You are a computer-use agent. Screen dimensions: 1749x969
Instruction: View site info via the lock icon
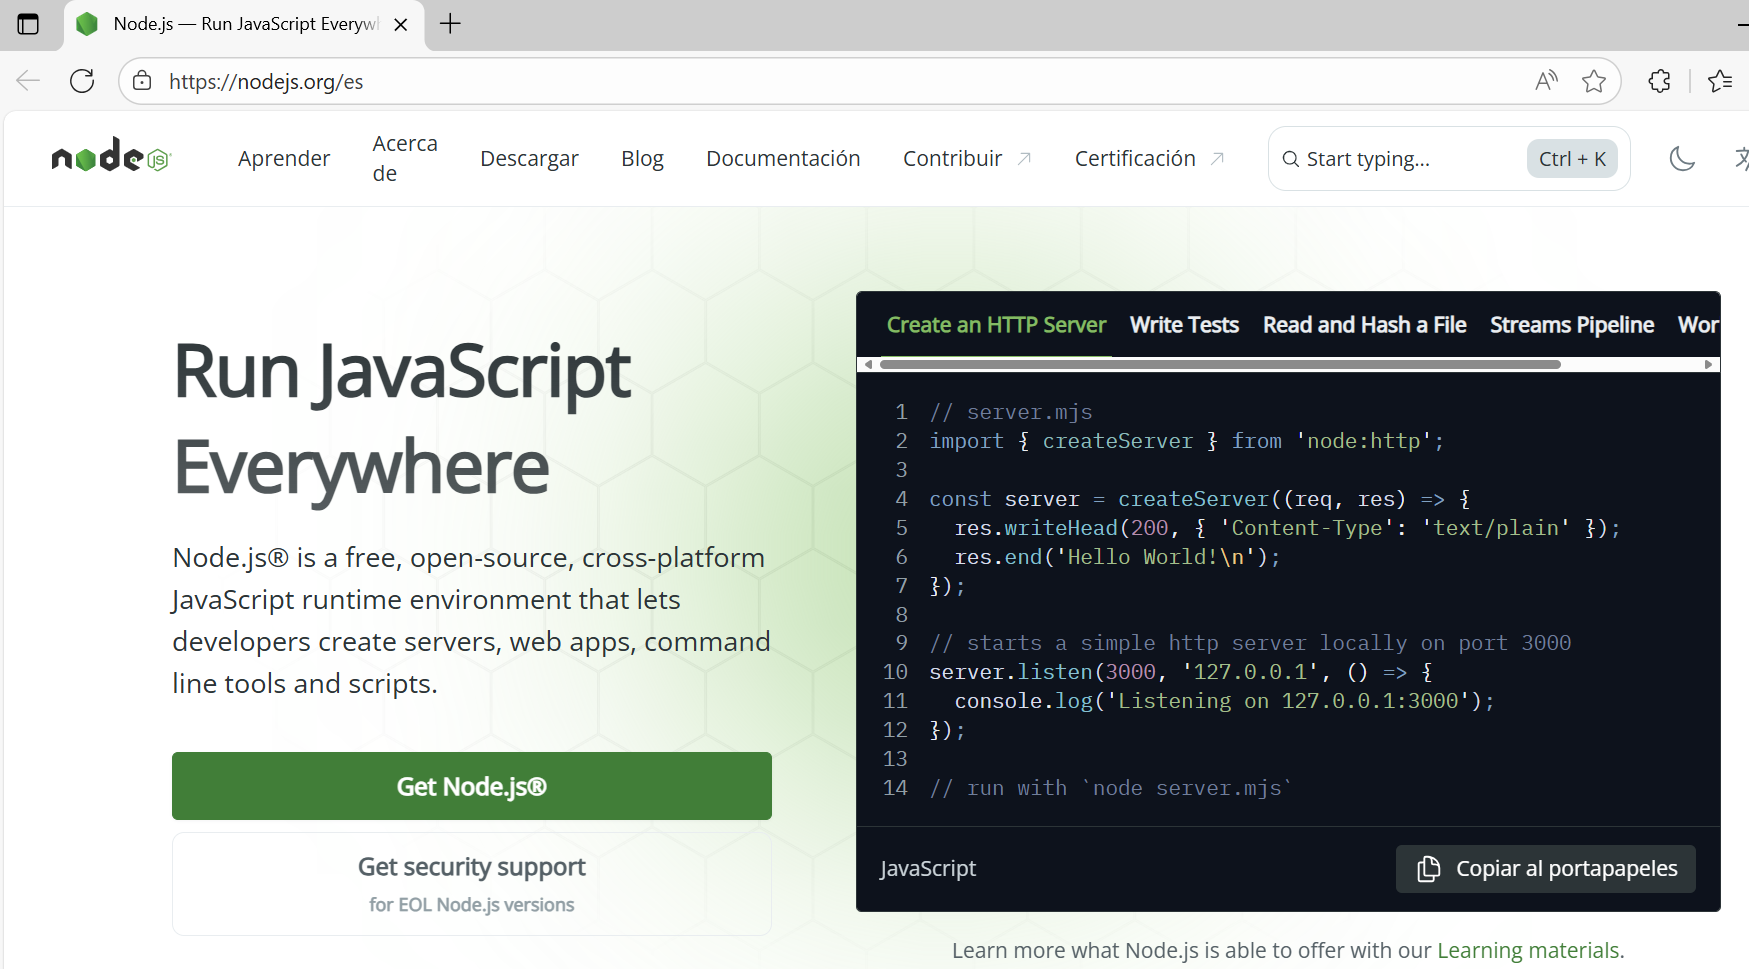pyautogui.click(x=141, y=81)
